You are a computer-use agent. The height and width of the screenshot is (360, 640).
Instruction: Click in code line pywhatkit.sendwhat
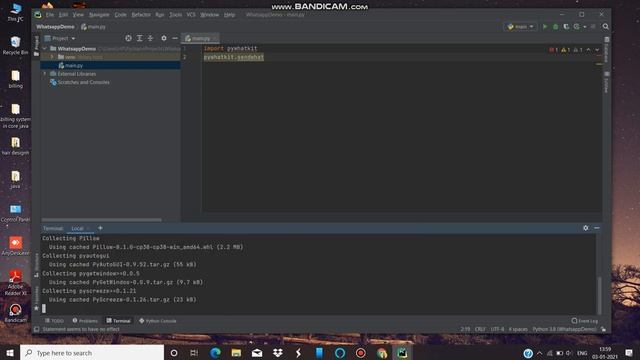(233, 57)
